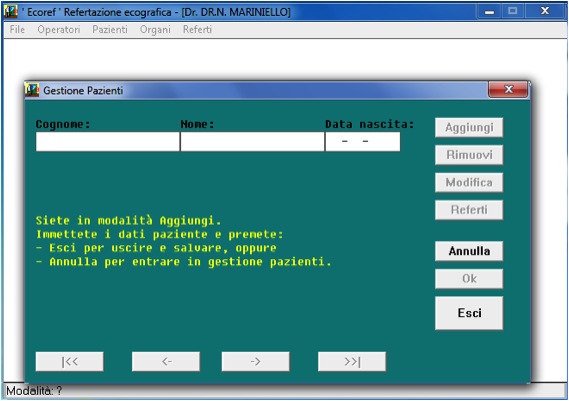Viewport: 569px width, 401px height.
Task: Maximize the Ecoref main window
Action: click(x=512, y=11)
